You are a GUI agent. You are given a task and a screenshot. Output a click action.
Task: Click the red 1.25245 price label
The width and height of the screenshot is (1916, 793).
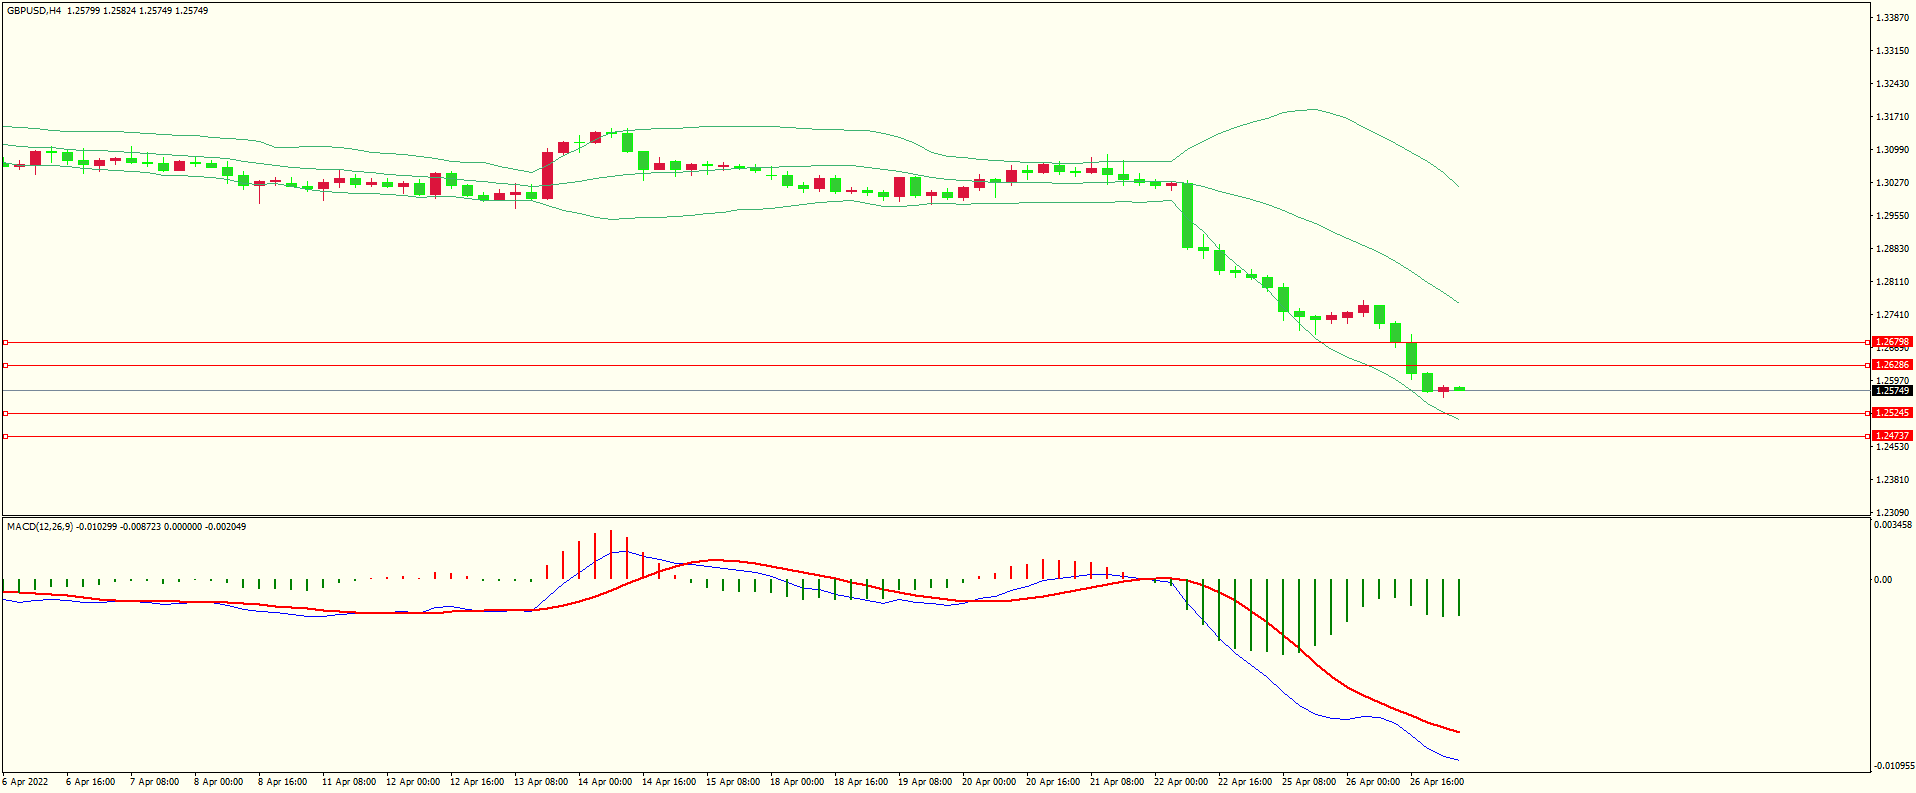coord(1892,413)
